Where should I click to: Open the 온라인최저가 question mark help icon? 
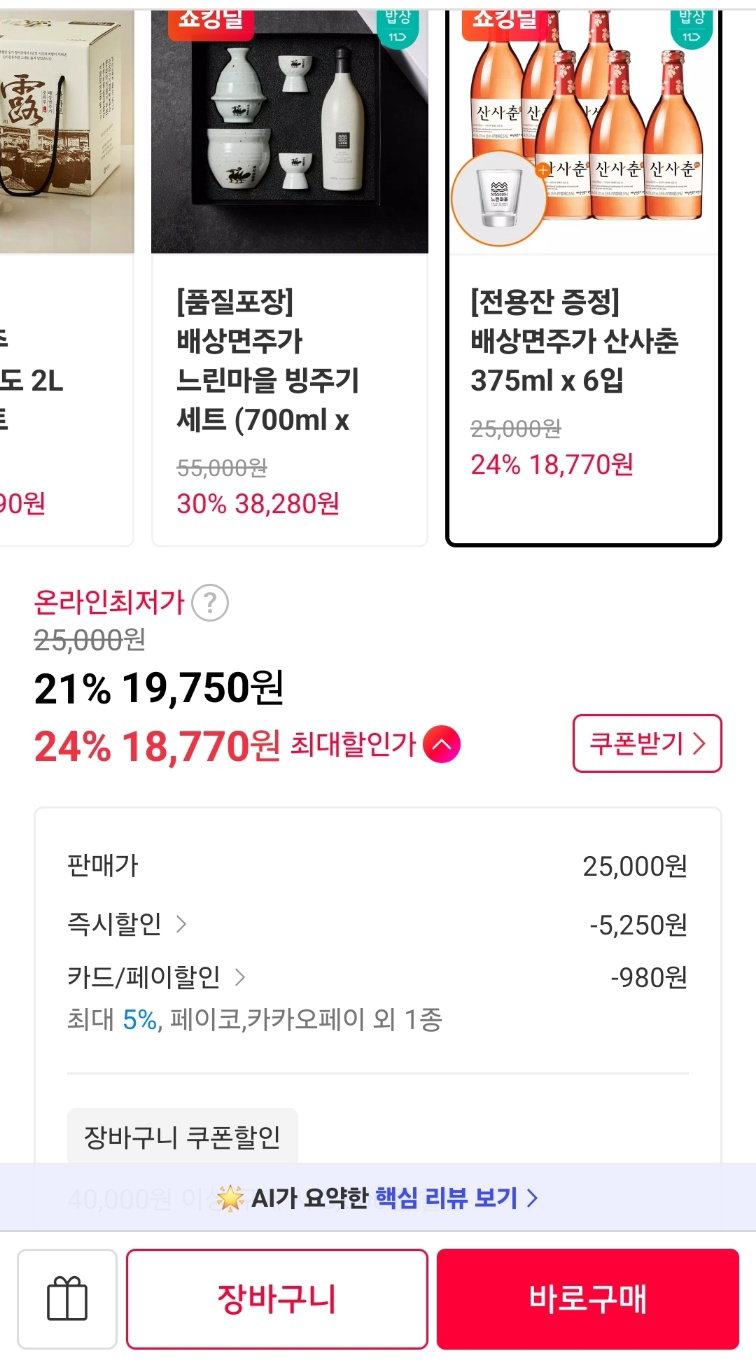[x=210, y=604]
